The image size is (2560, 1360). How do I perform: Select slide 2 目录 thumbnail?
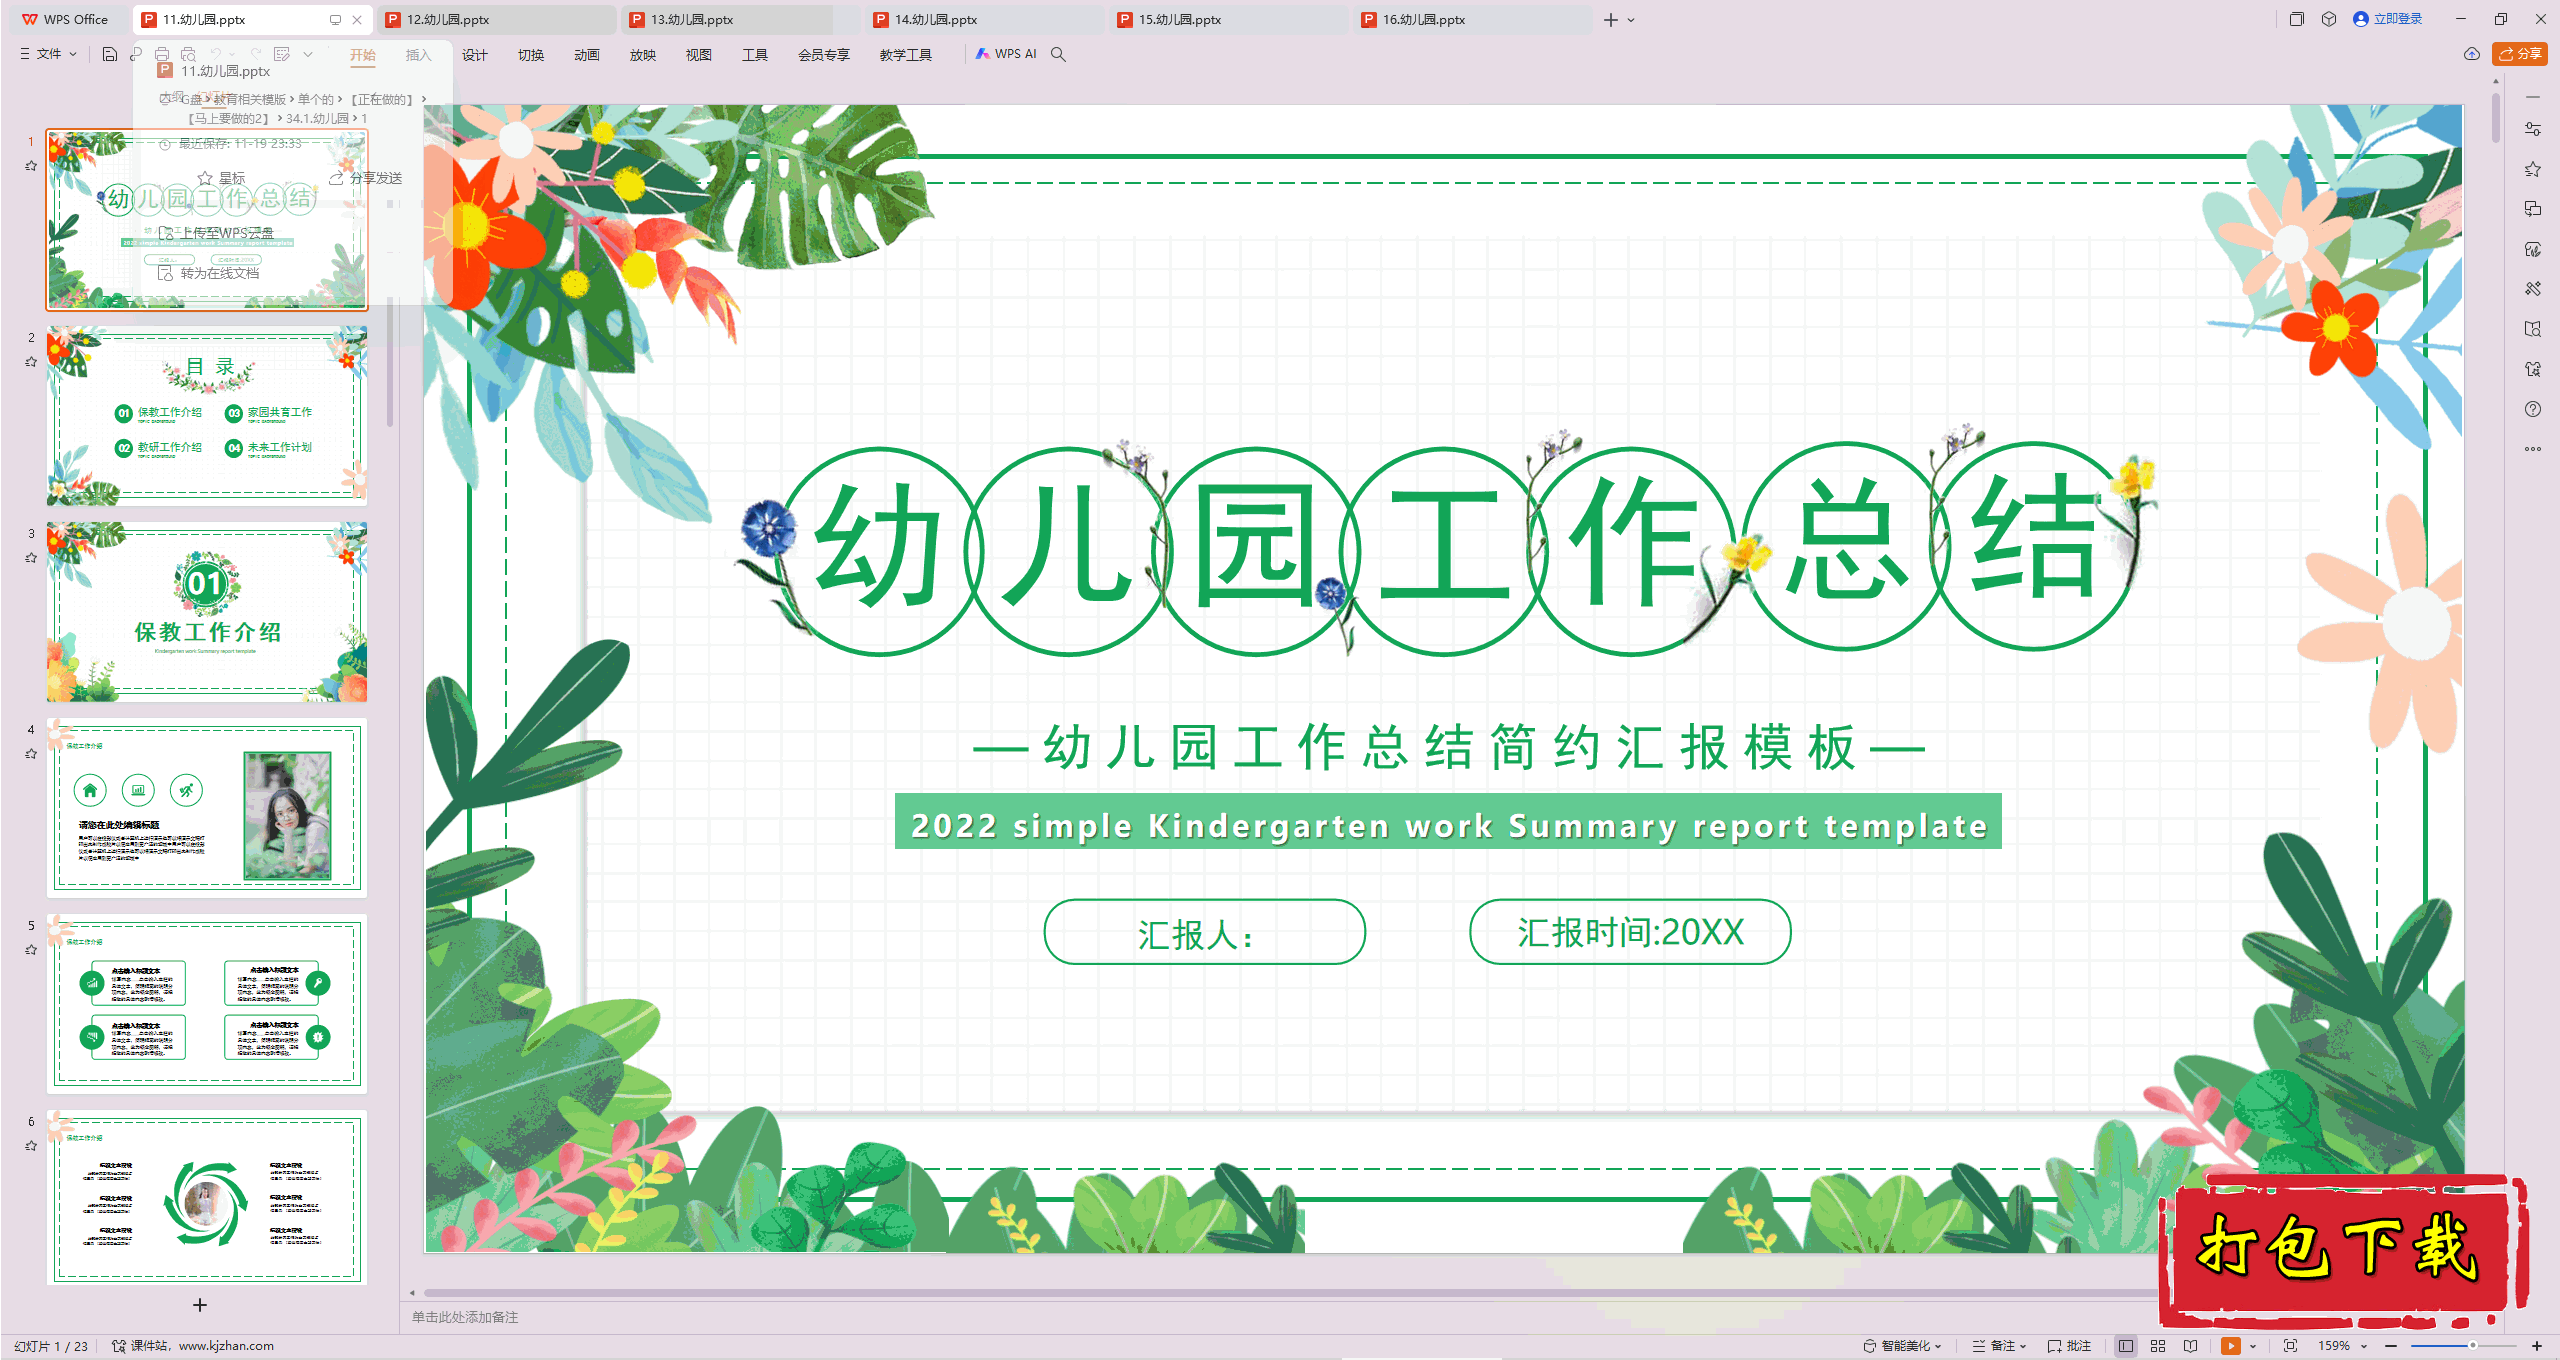point(207,416)
